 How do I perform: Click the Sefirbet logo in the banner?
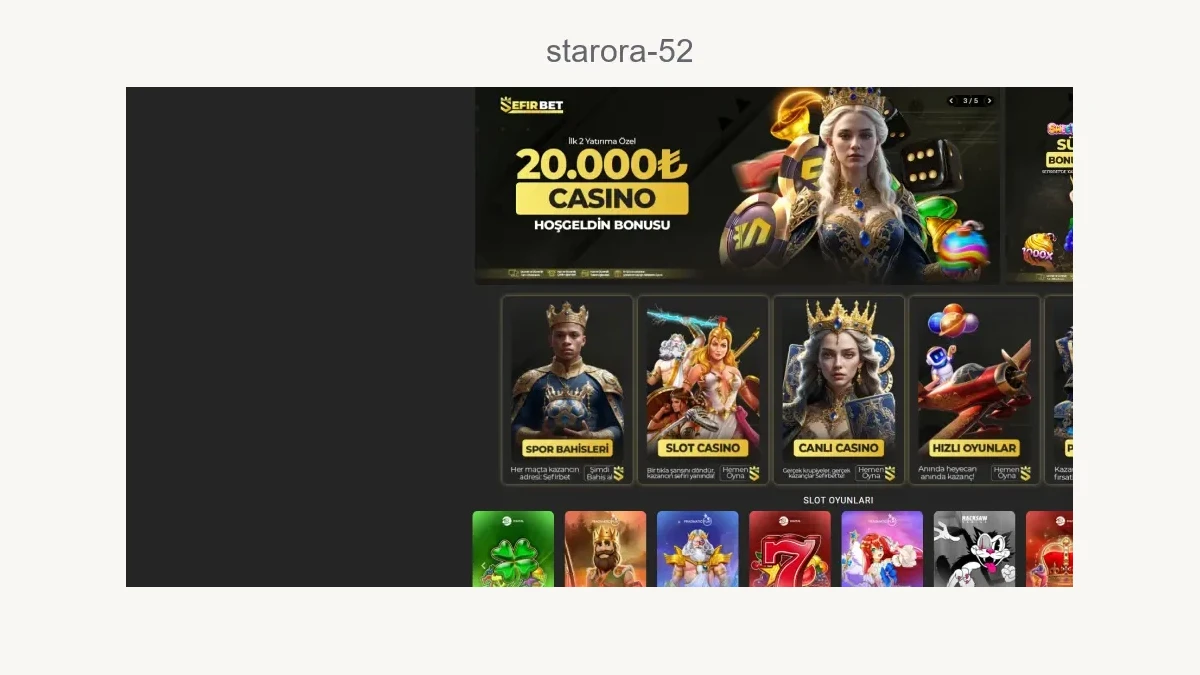pyautogui.click(x=531, y=105)
